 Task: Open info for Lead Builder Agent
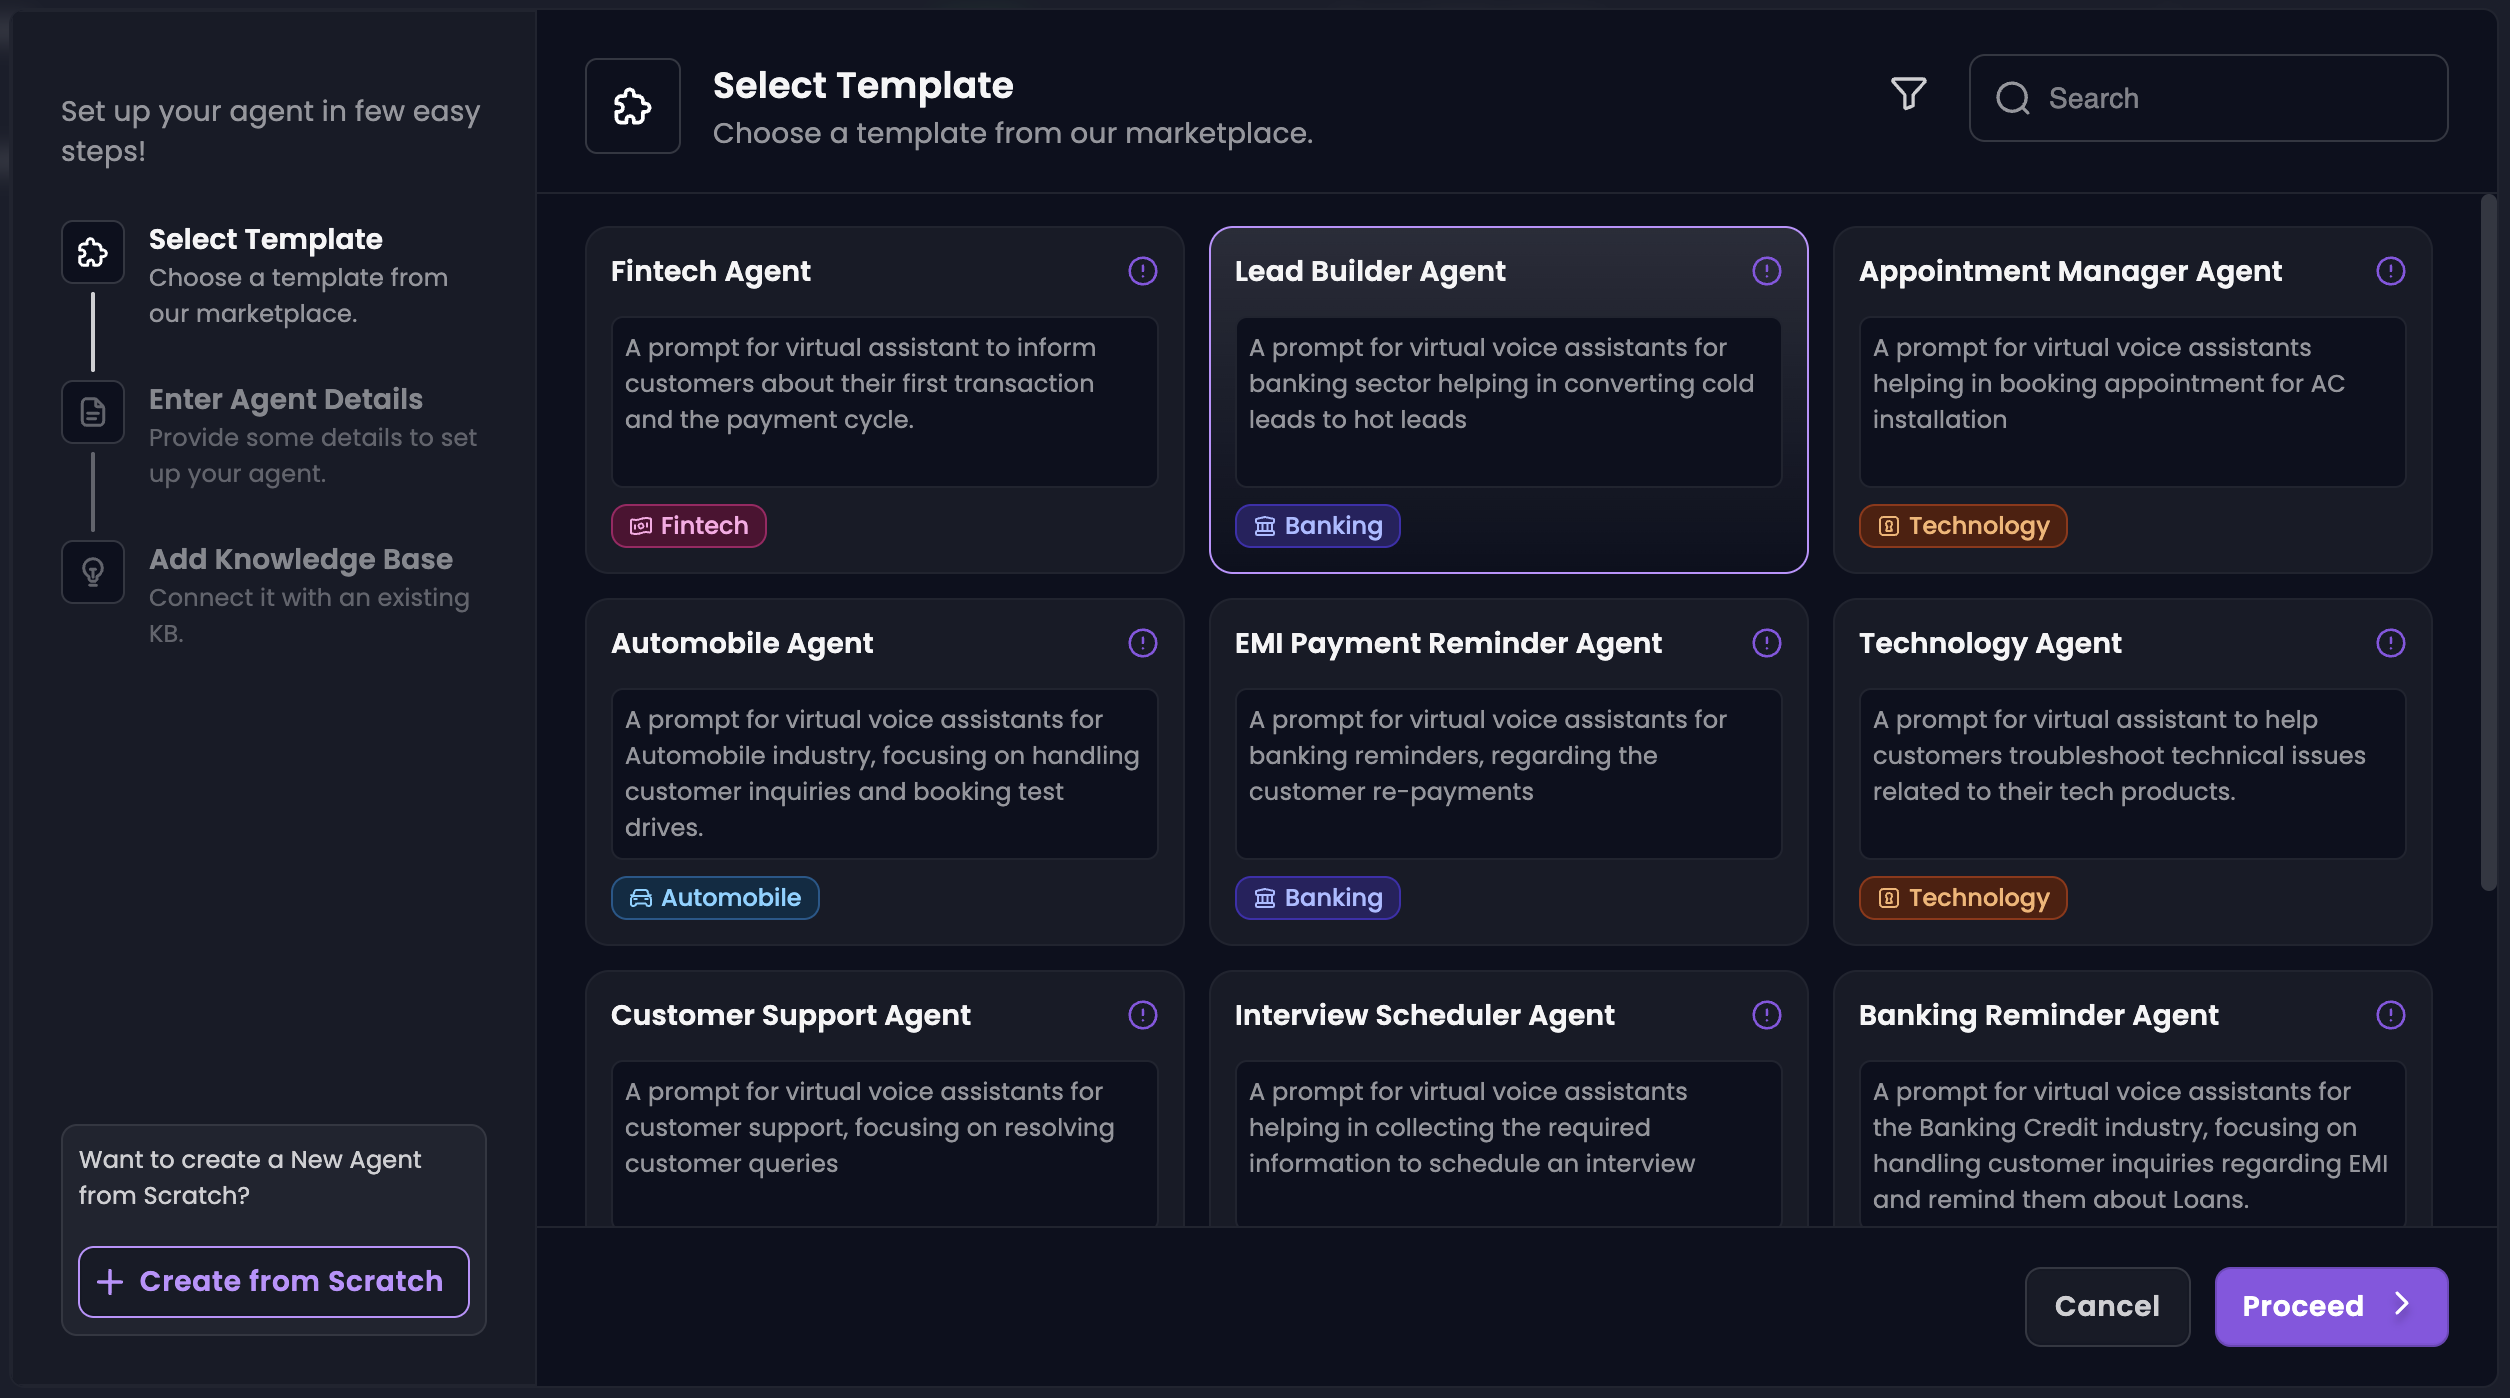click(1766, 271)
